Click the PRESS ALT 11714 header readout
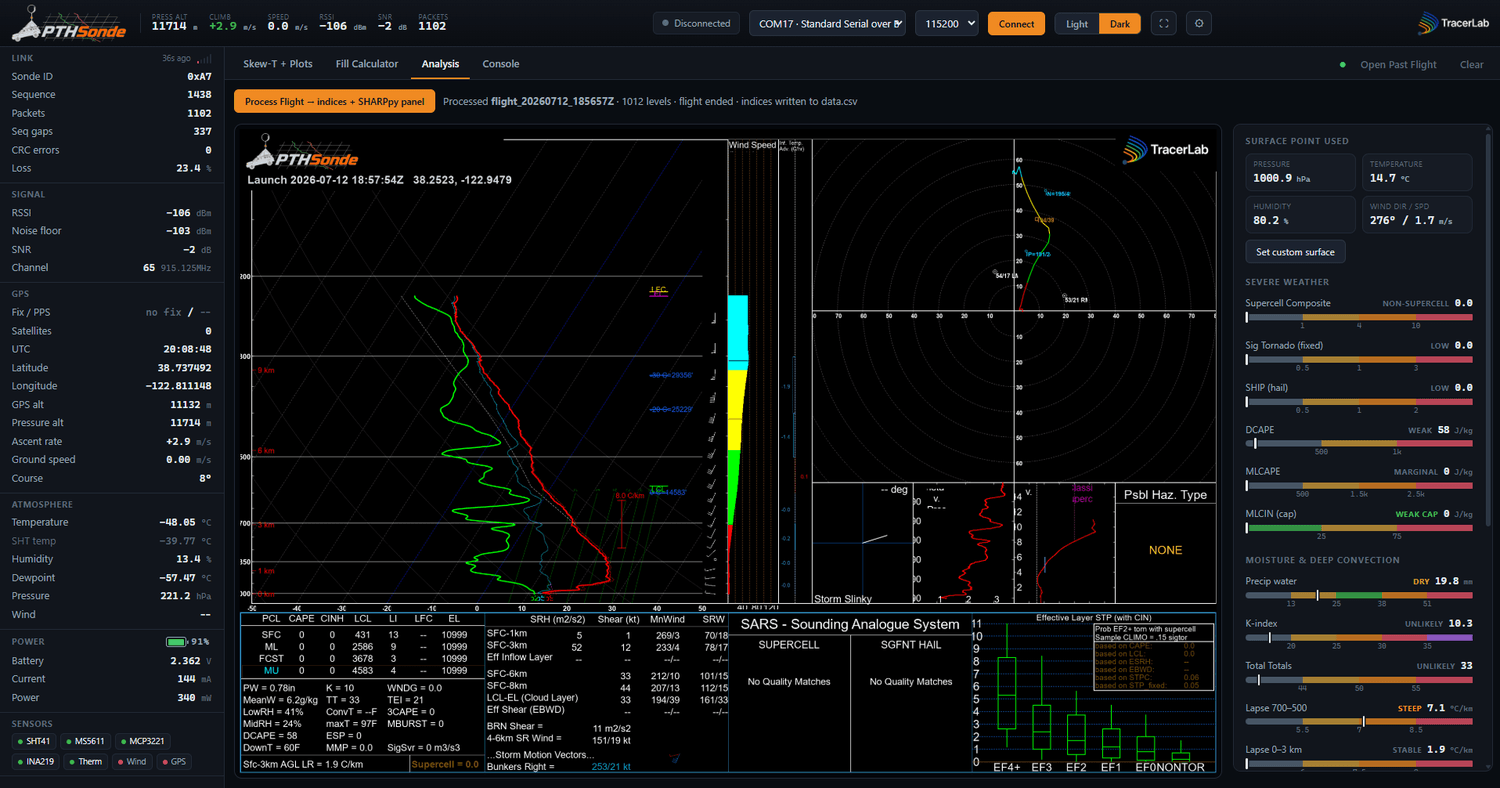The image size is (1500, 788). [174, 23]
